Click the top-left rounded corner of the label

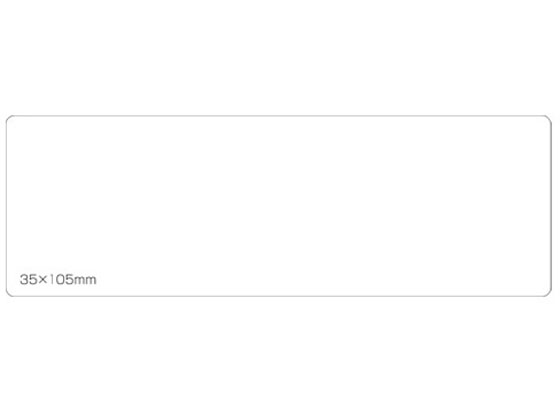tap(9, 119)
